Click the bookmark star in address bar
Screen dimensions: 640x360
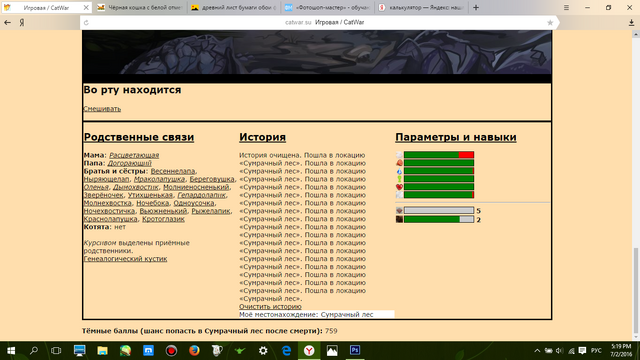tap(550, 23)
